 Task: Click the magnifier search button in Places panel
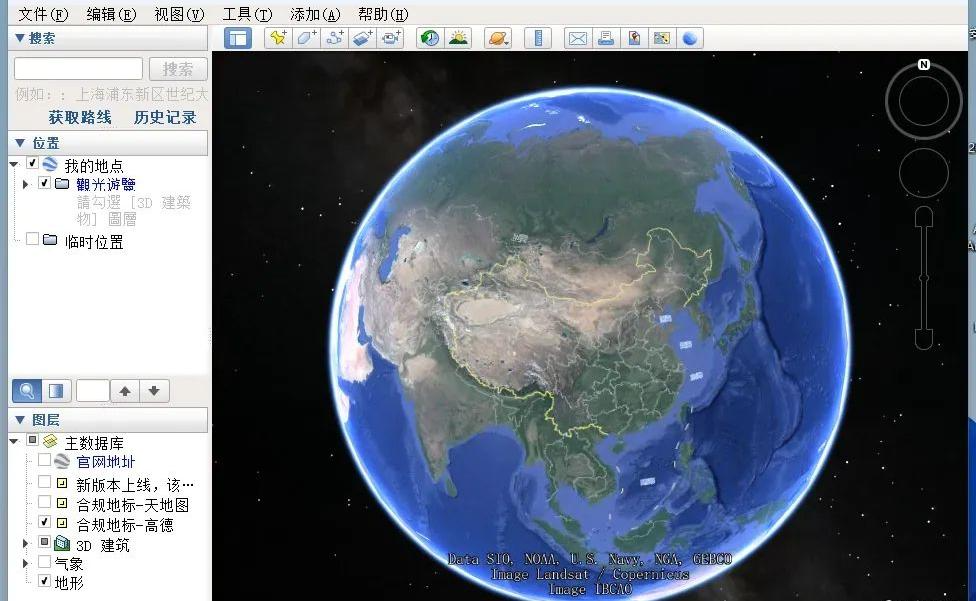tap(27, 391)
